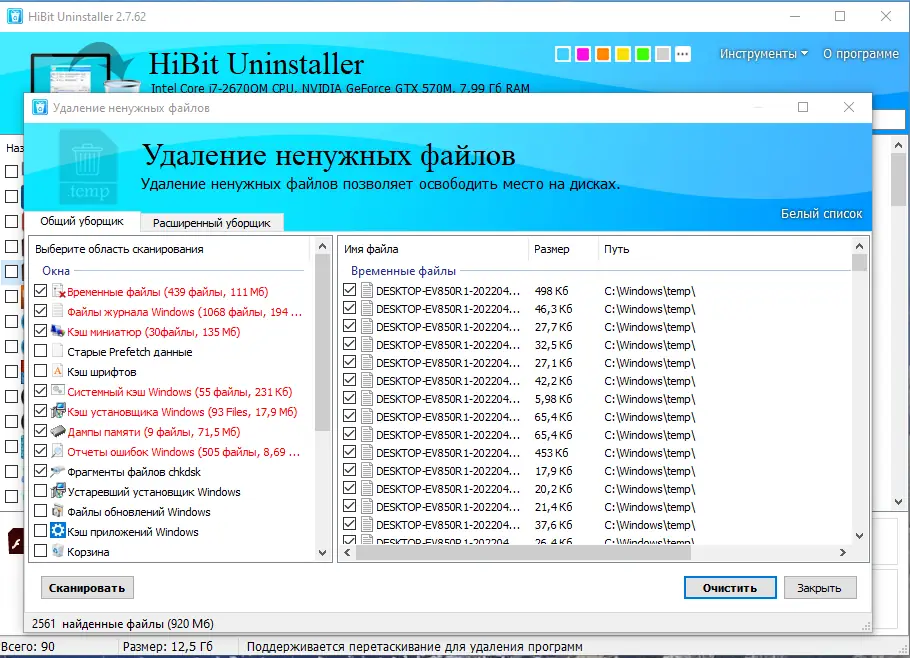Open the Инструменты dropdown menu
Image resolution: width=910 pixels, height=658 pixels.
tap(758, 54)
